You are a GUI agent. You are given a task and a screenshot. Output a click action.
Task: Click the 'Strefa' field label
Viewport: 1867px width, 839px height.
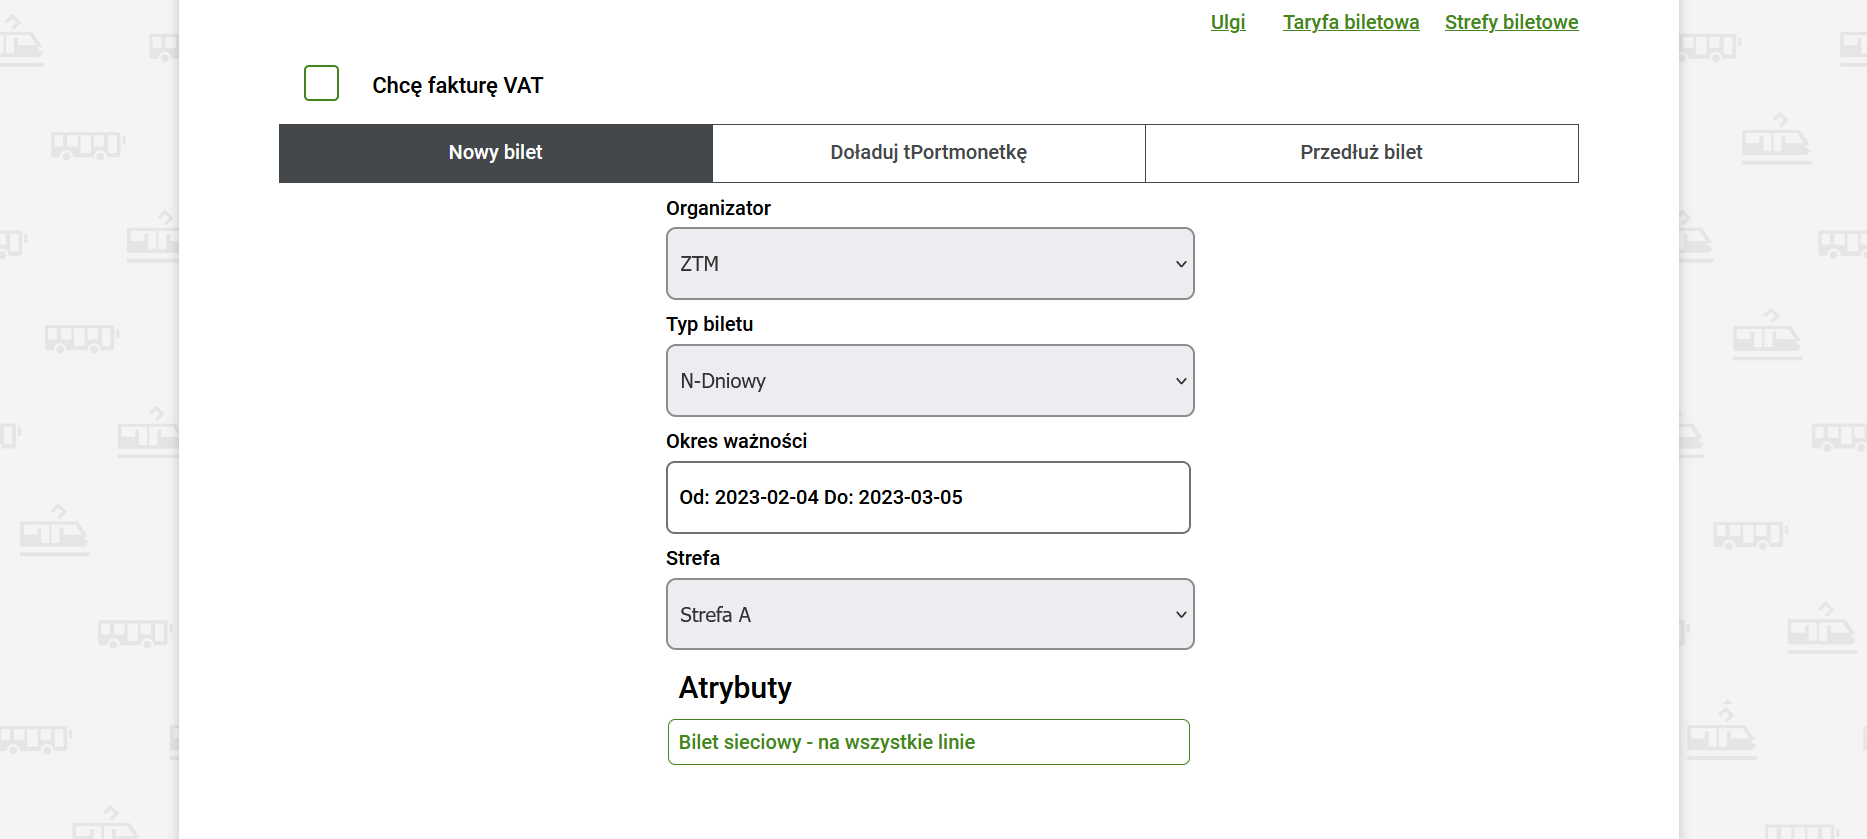point(692,558)
